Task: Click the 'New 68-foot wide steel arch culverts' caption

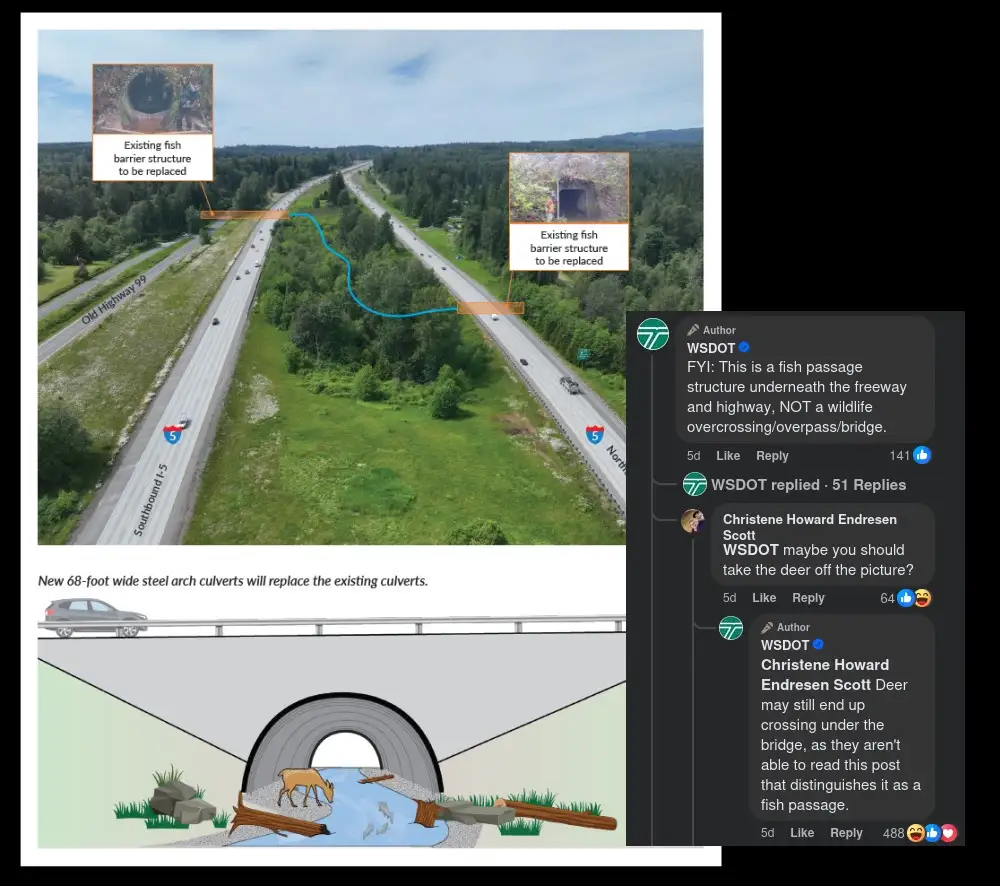Action: 233,581
